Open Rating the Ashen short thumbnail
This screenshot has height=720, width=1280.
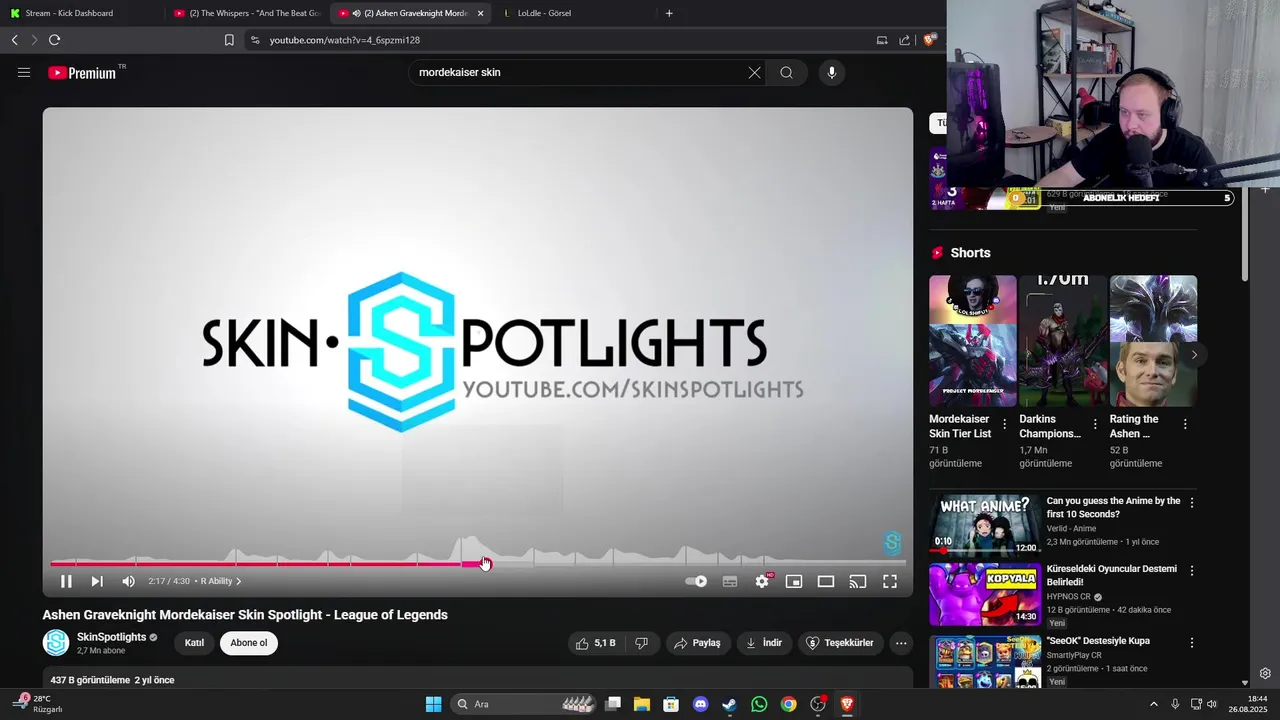tap(1153, 341)
